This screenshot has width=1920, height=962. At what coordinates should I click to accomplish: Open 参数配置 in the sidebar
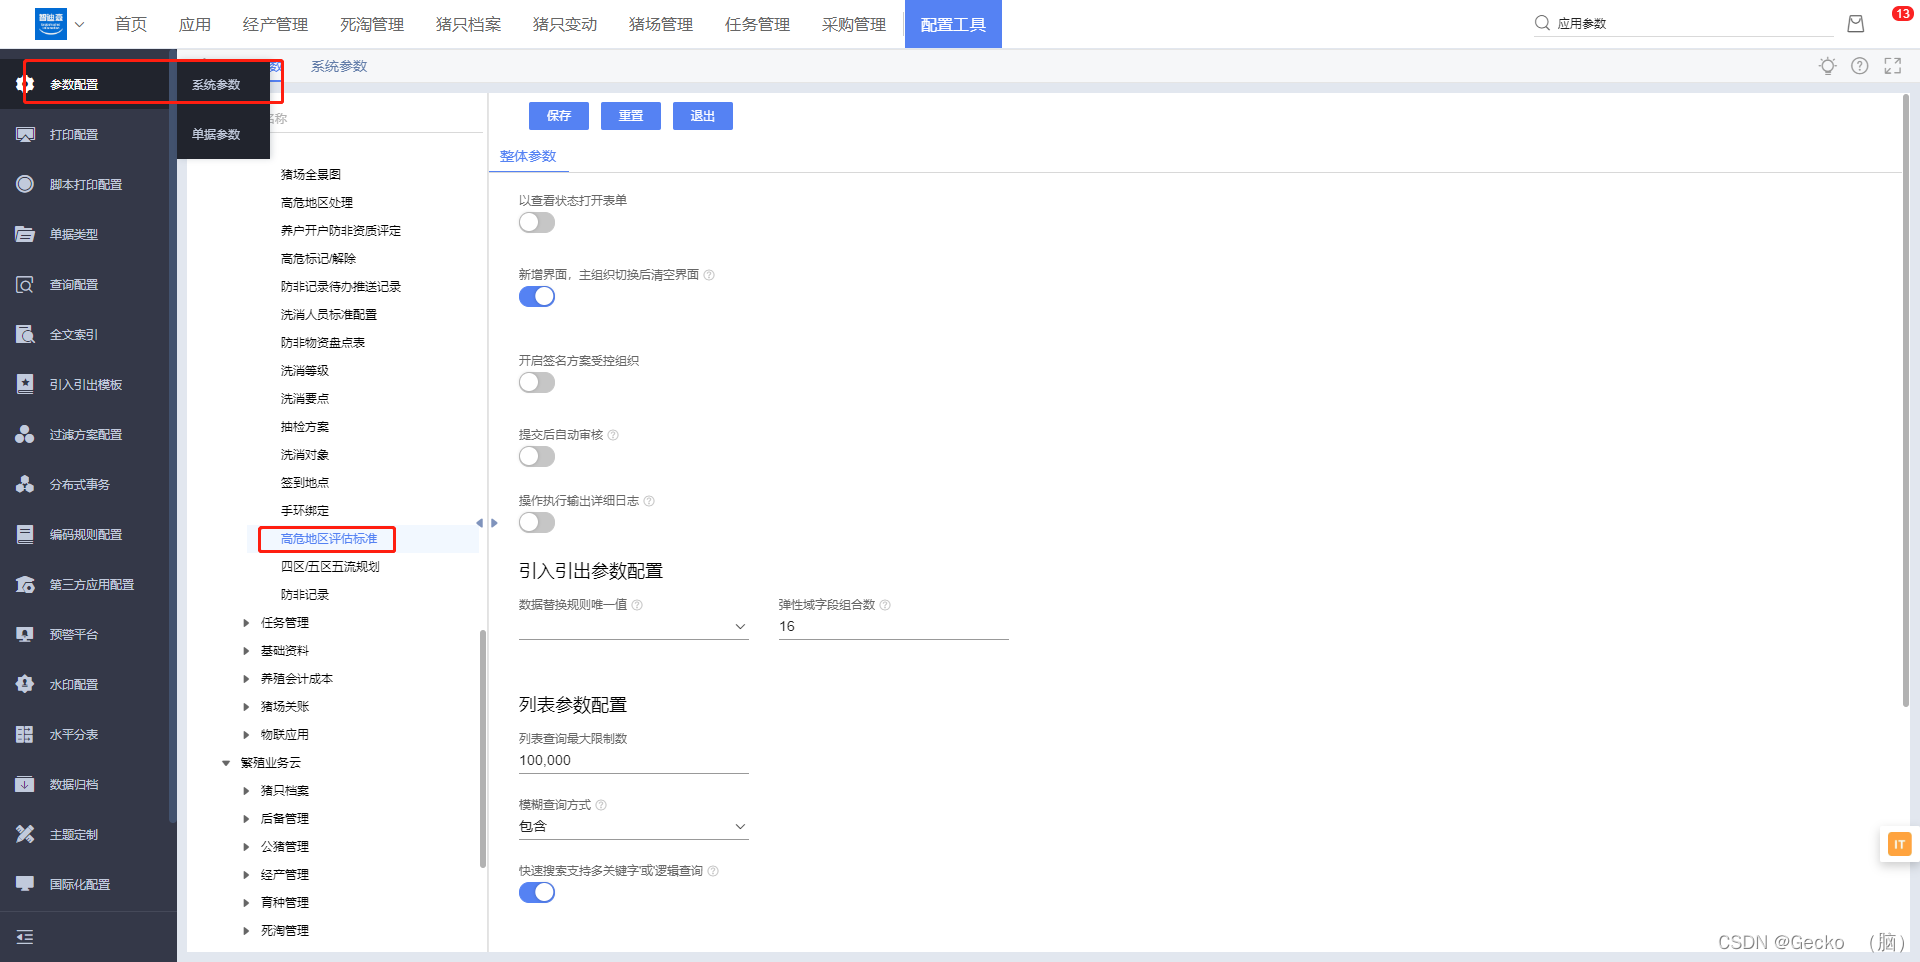[x=74, y=85]
